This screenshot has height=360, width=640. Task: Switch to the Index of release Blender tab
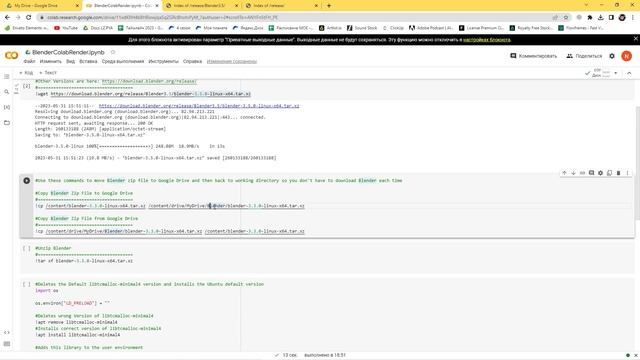[202, 6]
